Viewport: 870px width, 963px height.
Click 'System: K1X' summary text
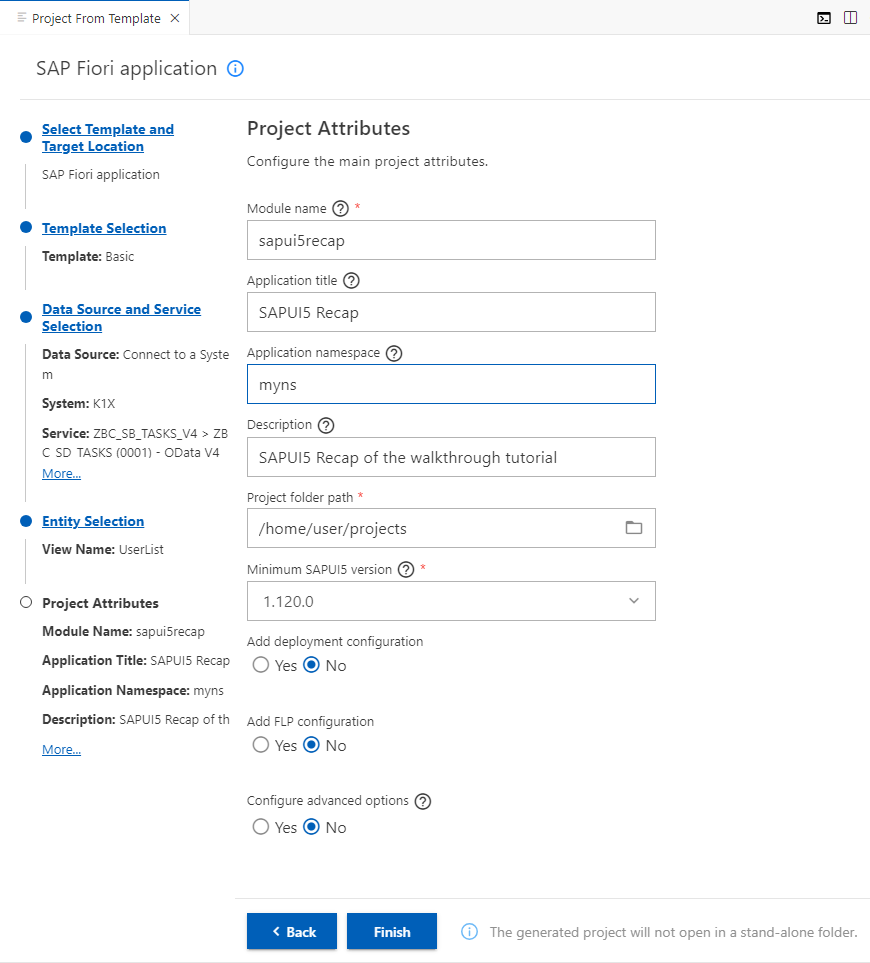point(79,404)
